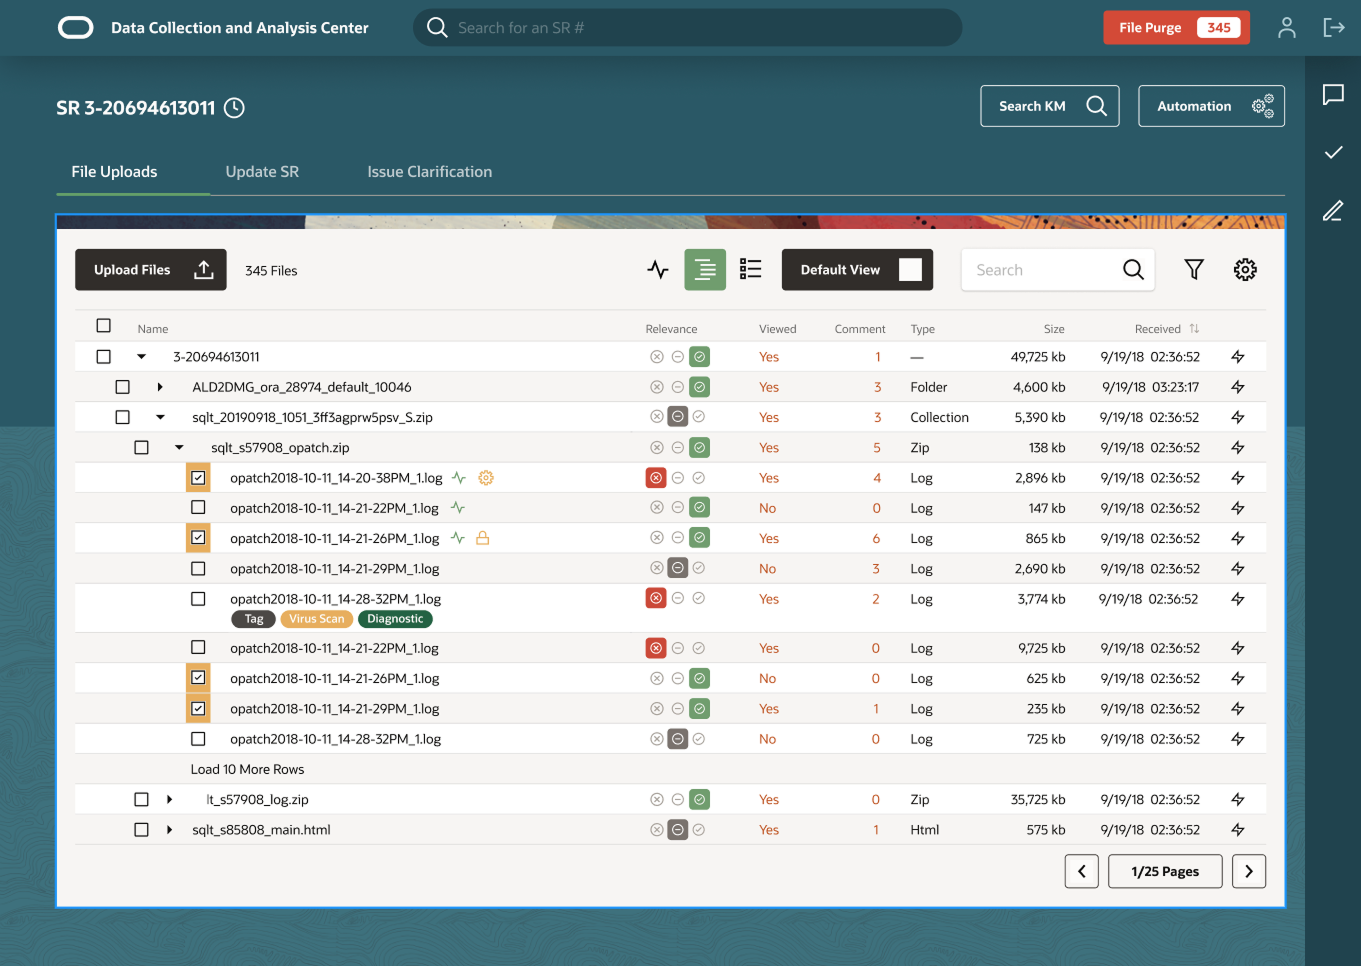
Task: Switch to the detailed list view icon
Action: click(x=750, y=269)
